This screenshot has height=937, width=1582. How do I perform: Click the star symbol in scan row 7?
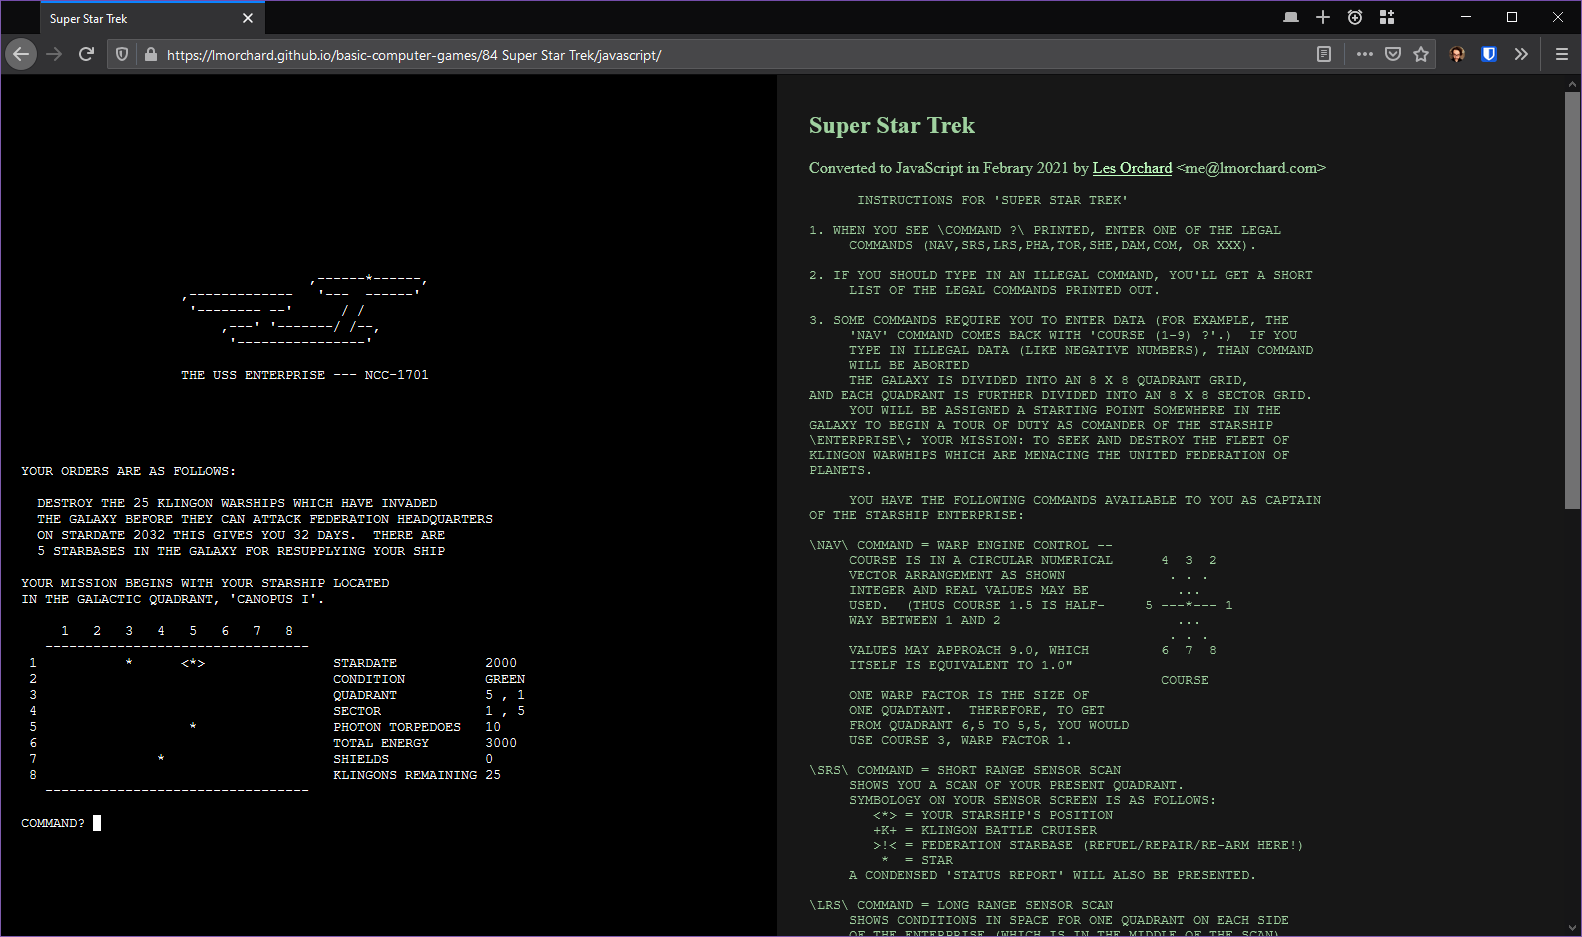(x=161, y=759)
